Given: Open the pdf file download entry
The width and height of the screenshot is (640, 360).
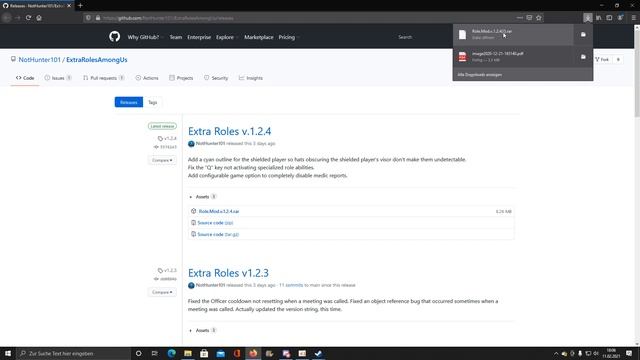Looking at the screenshot, I should (513, 57).
